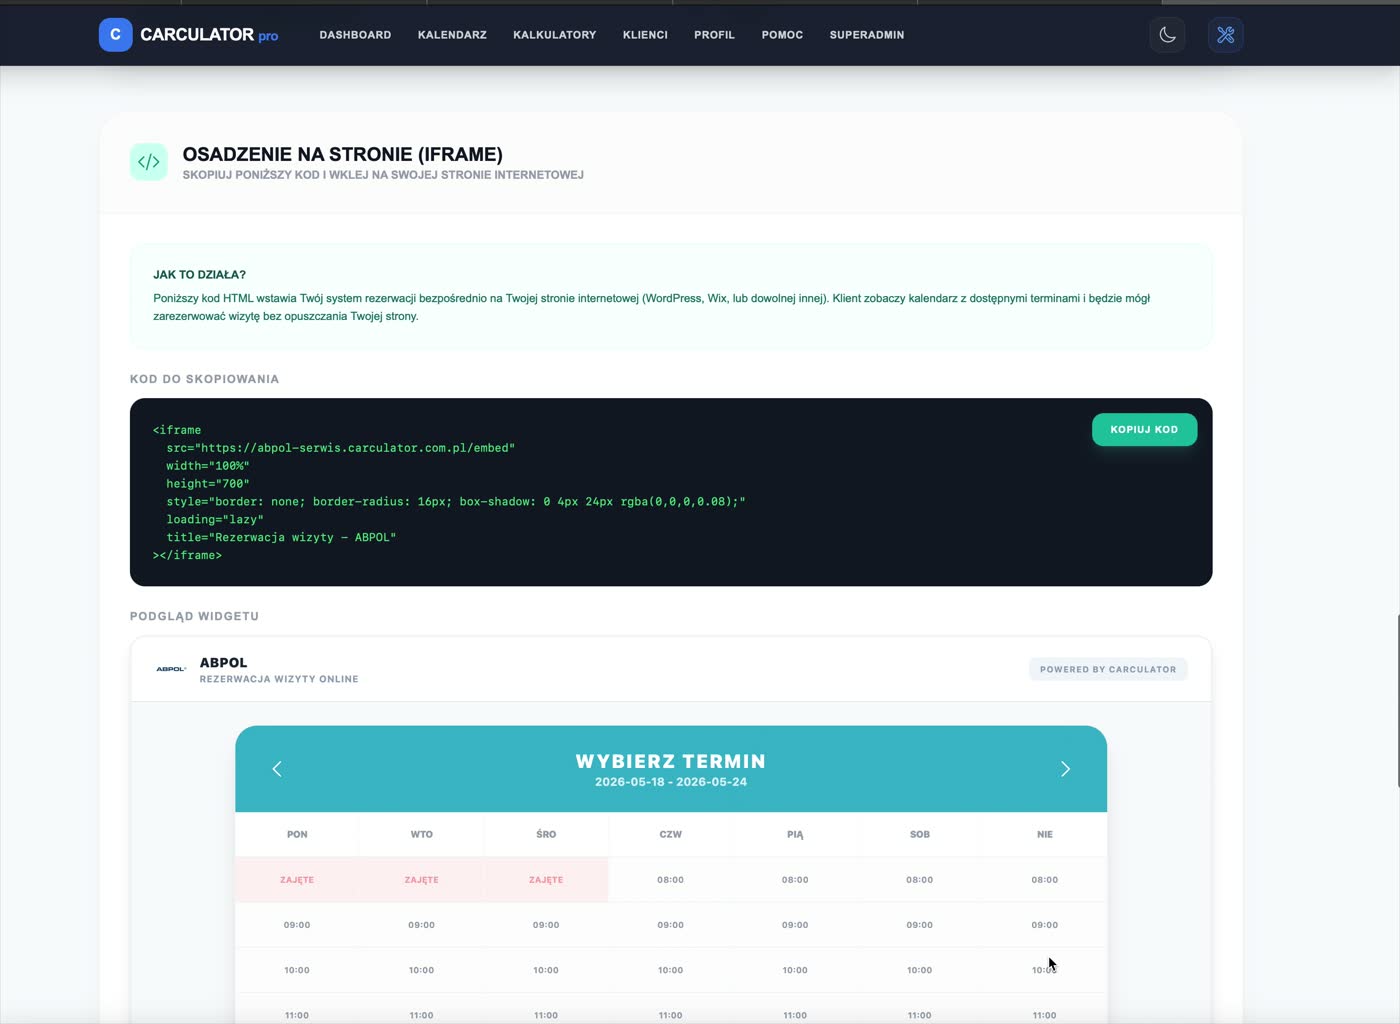
Task: Select the WTO 09:00 time slot
Action: point(422,925)
